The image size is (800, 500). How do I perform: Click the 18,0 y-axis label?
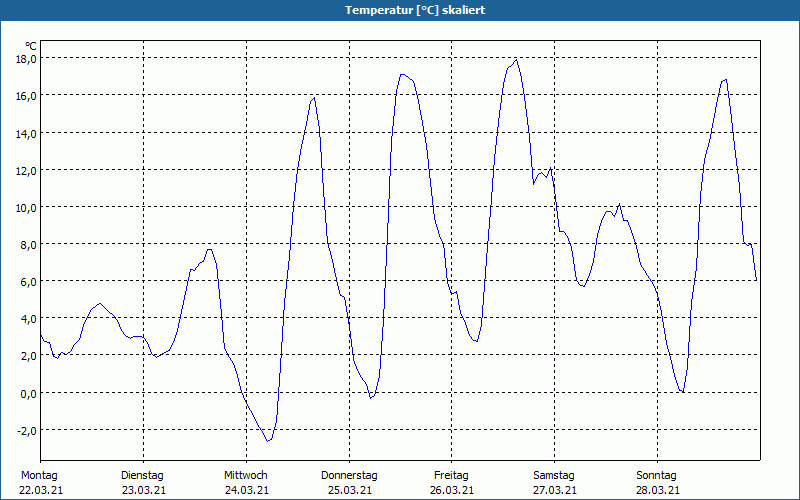(26, 58)
